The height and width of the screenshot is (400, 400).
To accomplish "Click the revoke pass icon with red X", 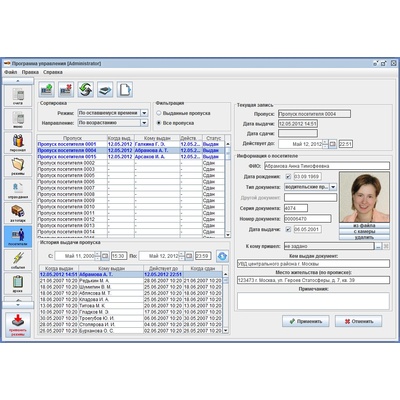I will click(66, 89).
